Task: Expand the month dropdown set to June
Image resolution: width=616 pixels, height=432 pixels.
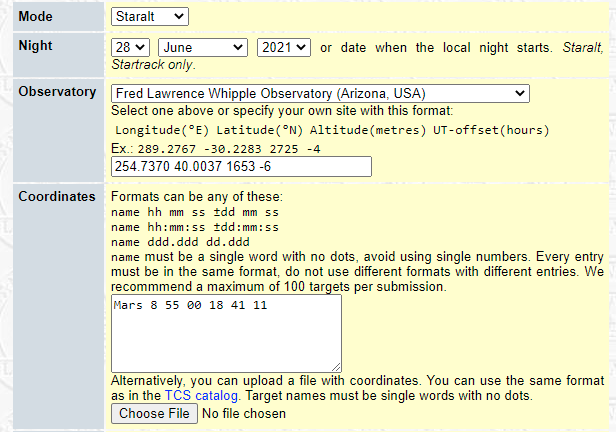Action: click(x=203, y=47)
